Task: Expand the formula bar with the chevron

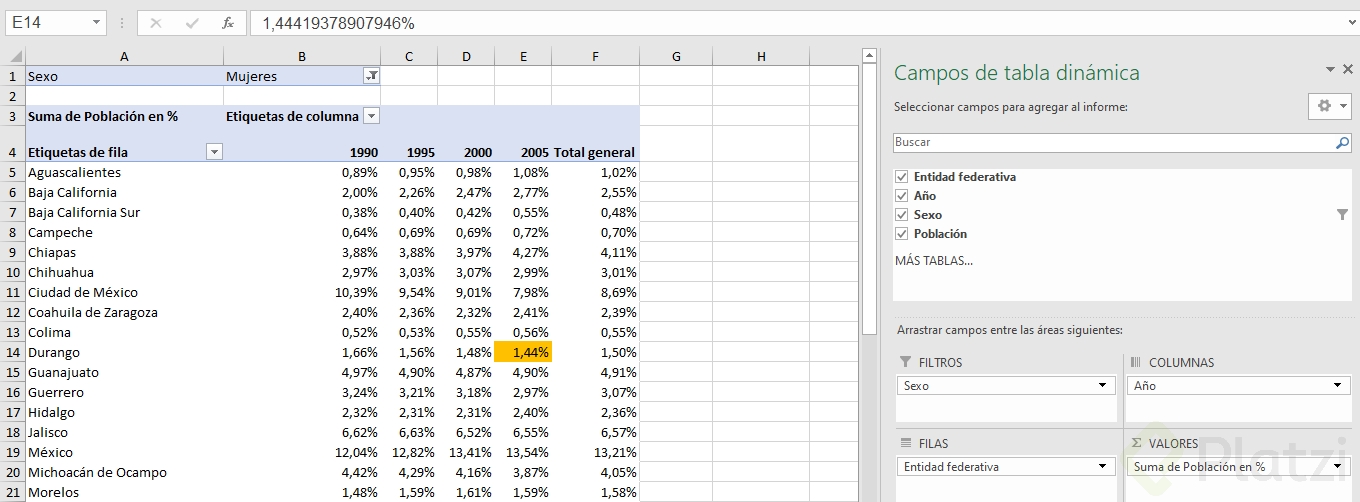Action: tap(1350, 22)
